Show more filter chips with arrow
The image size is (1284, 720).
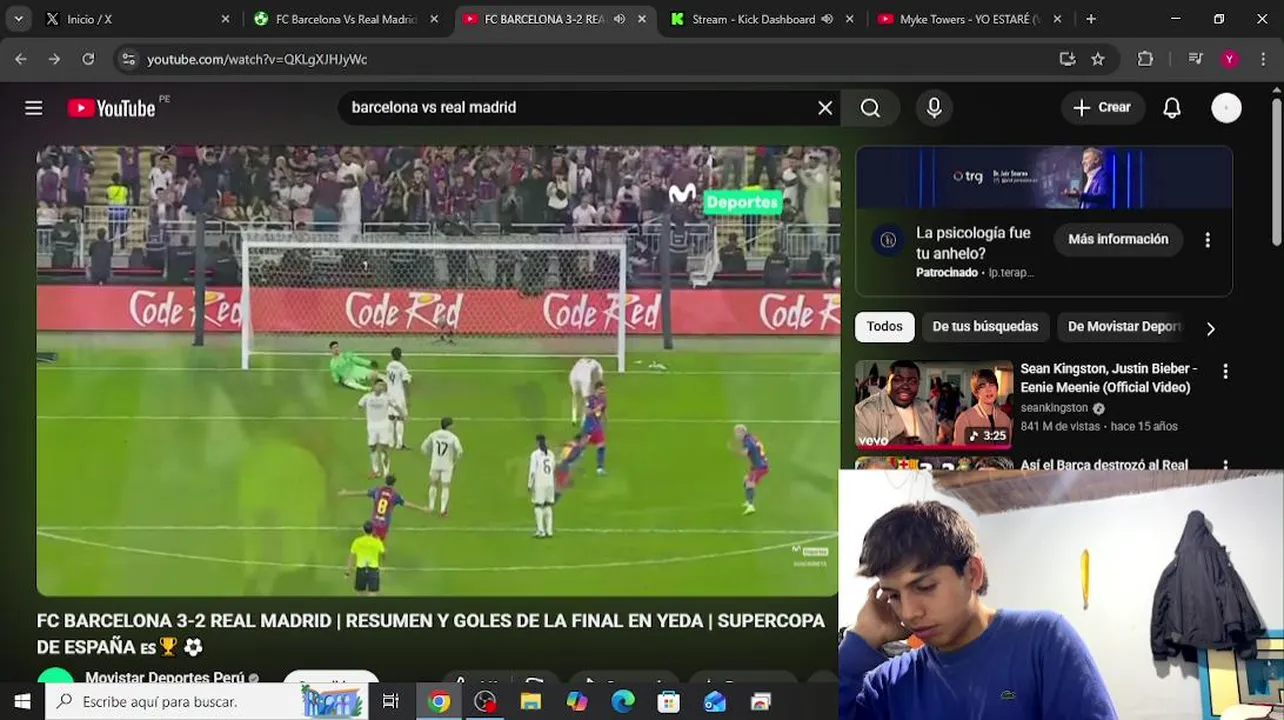[1210, 328]
